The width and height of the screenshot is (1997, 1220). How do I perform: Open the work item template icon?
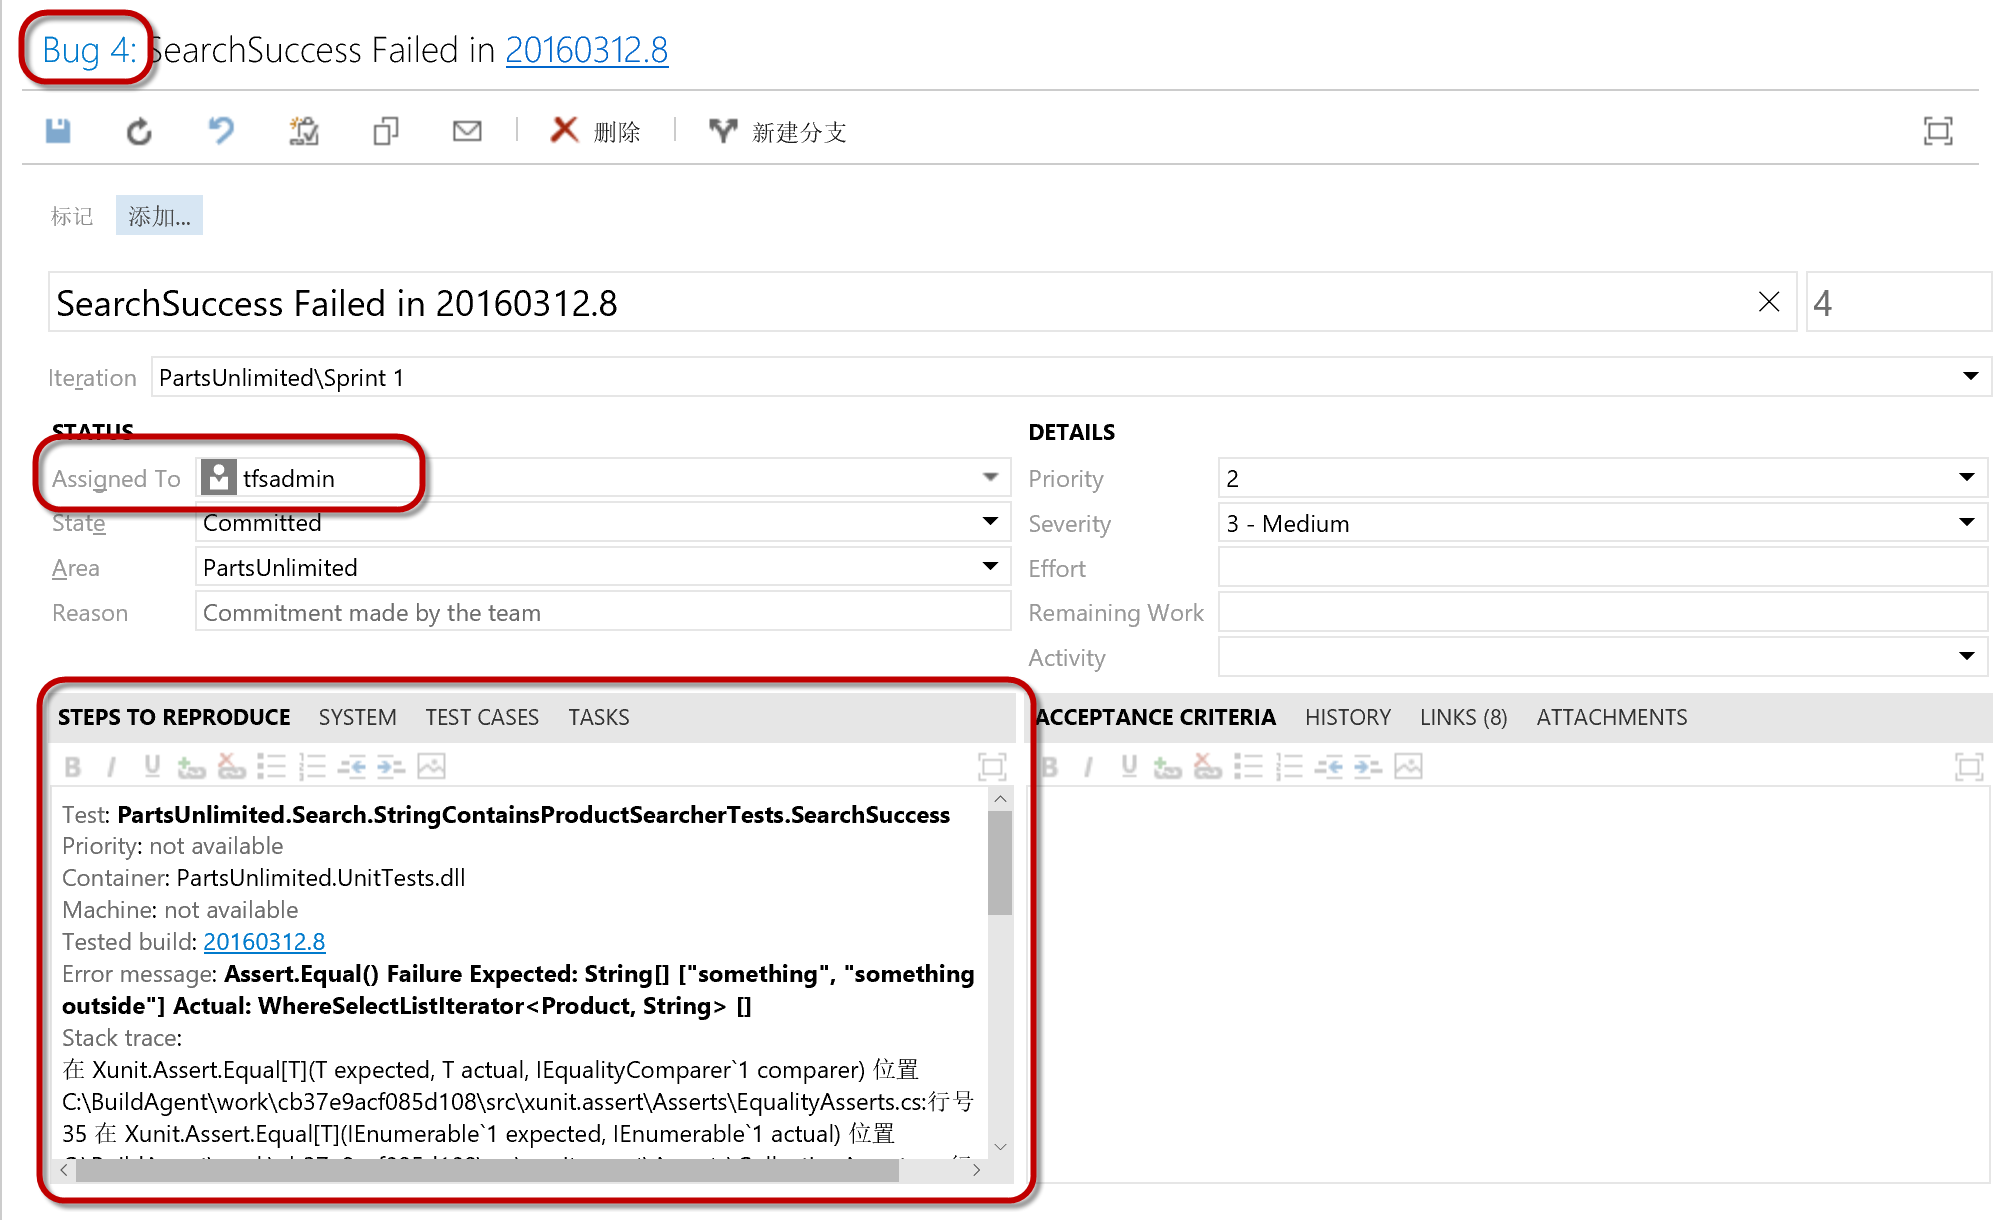[x=304, y=131]
